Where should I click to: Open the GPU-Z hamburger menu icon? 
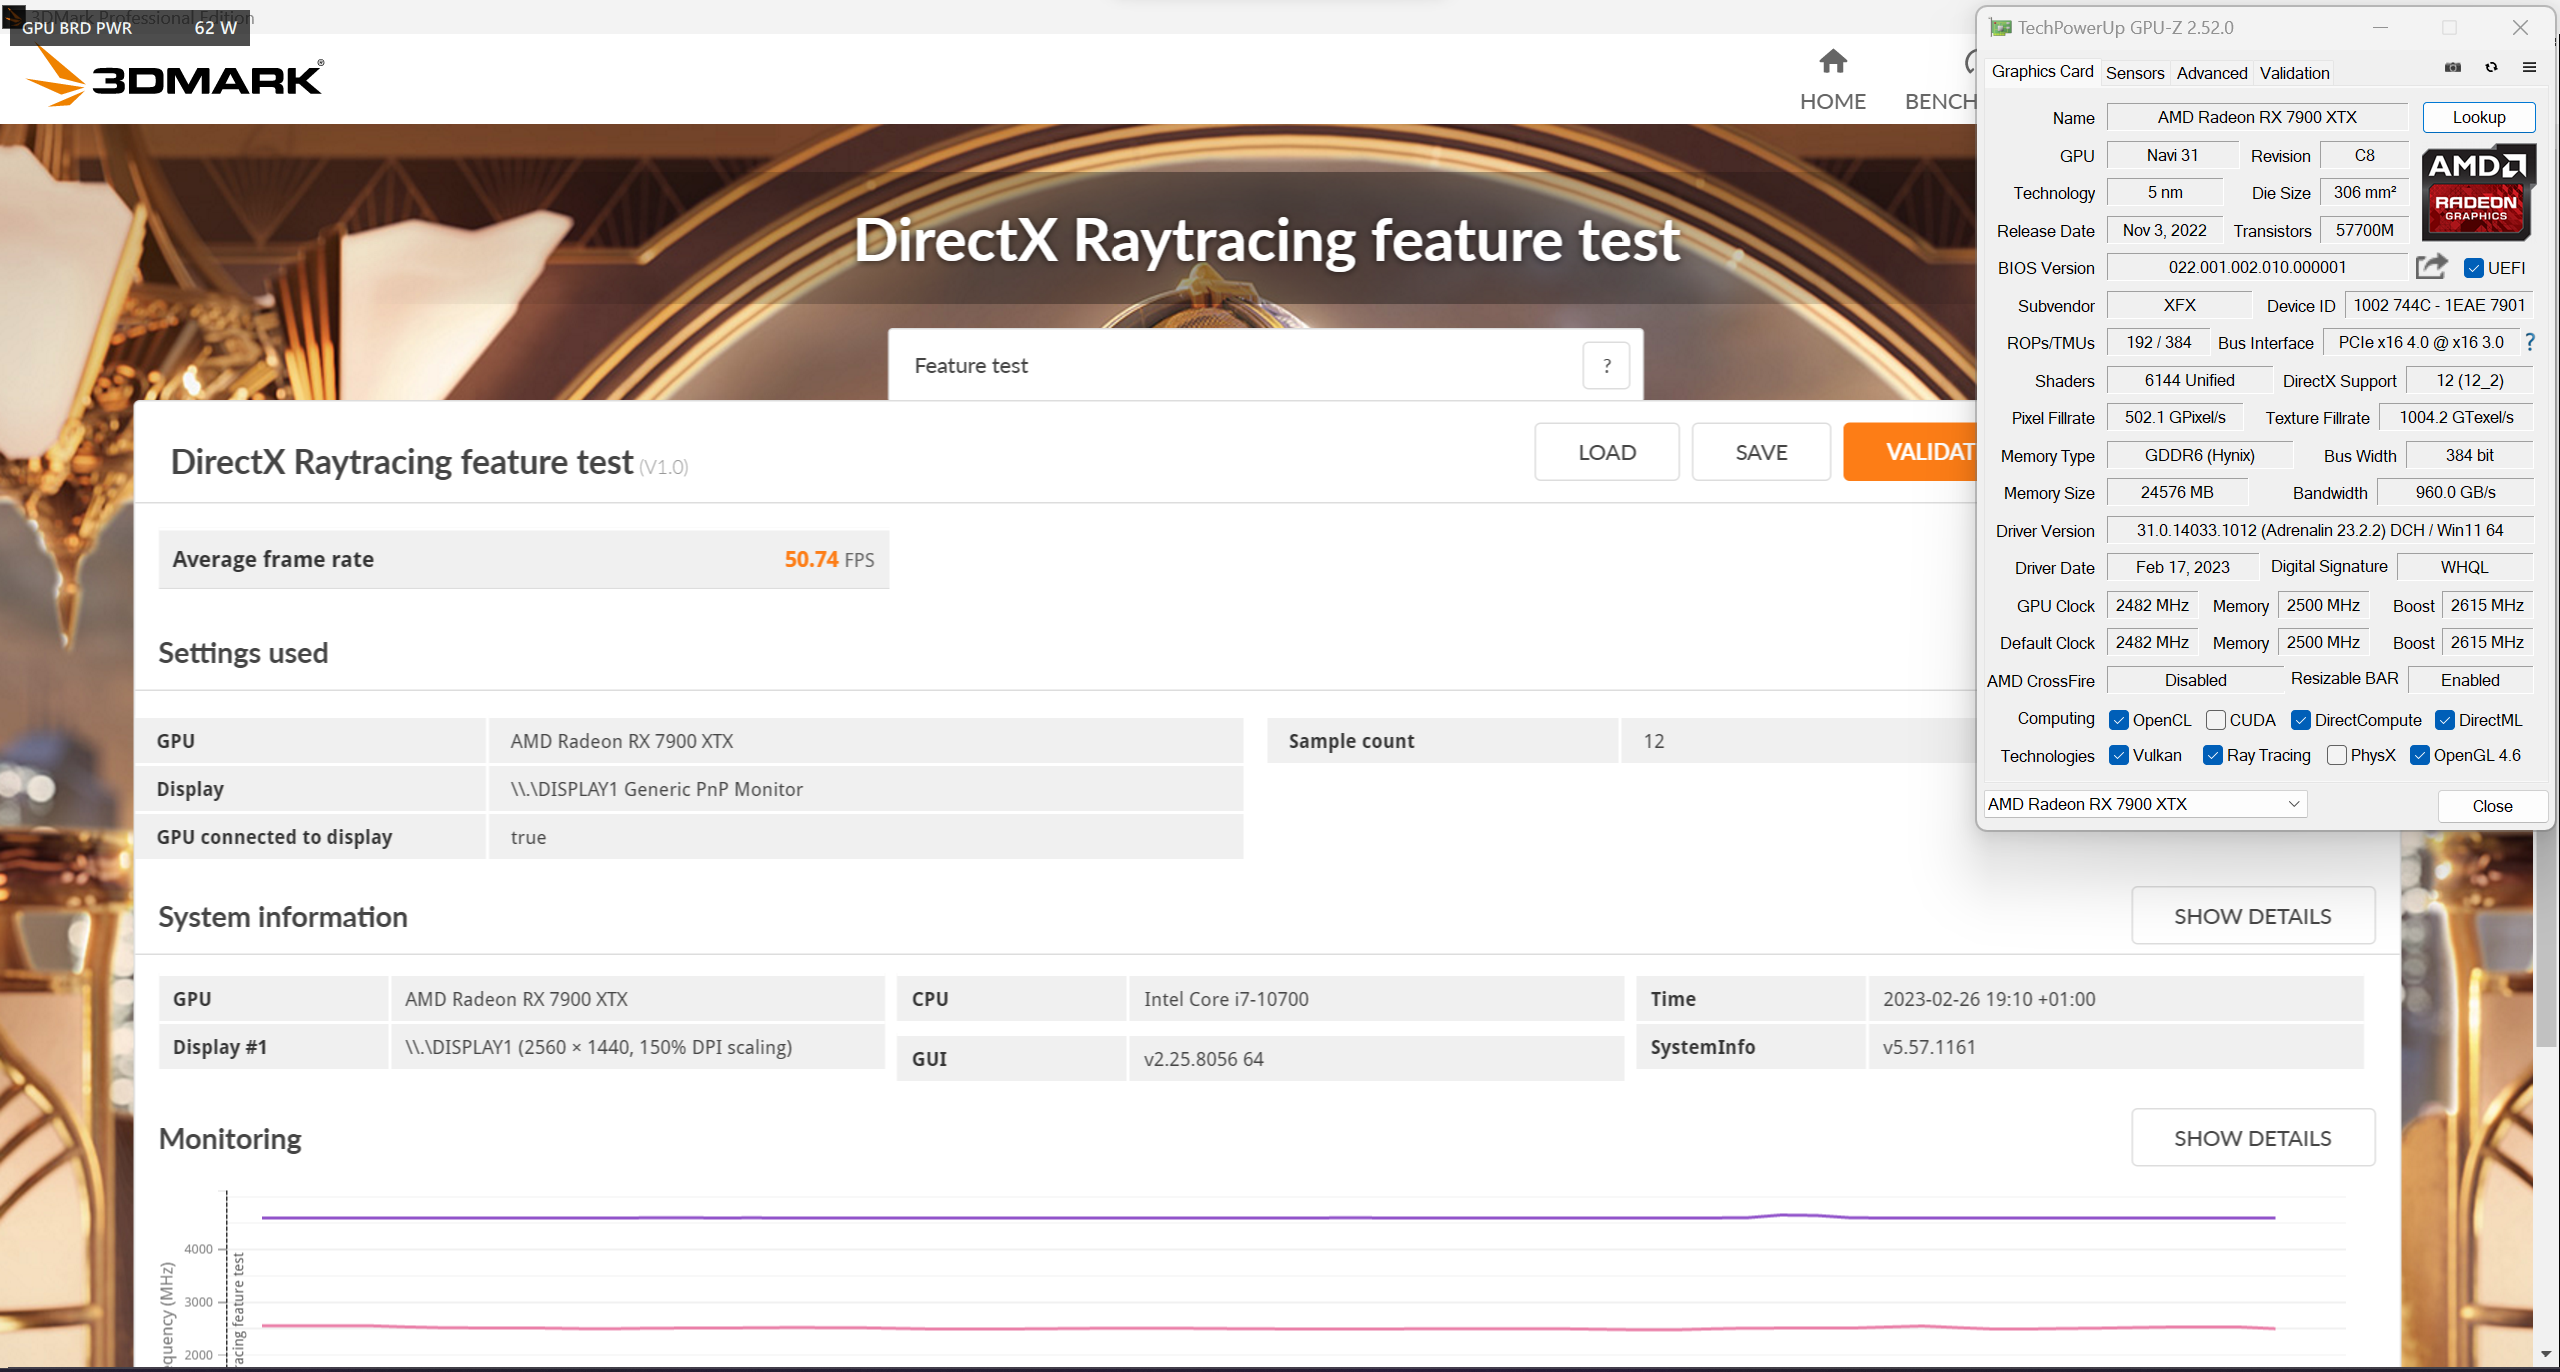[2529, 68]
